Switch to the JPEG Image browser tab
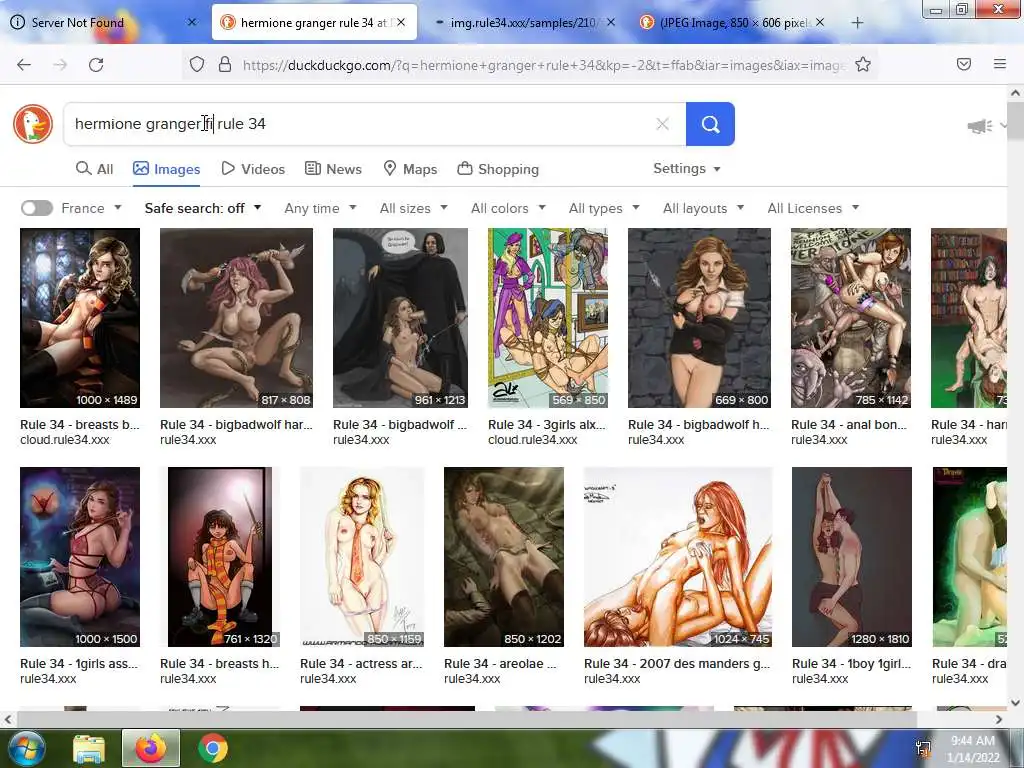 pos(733,22)
